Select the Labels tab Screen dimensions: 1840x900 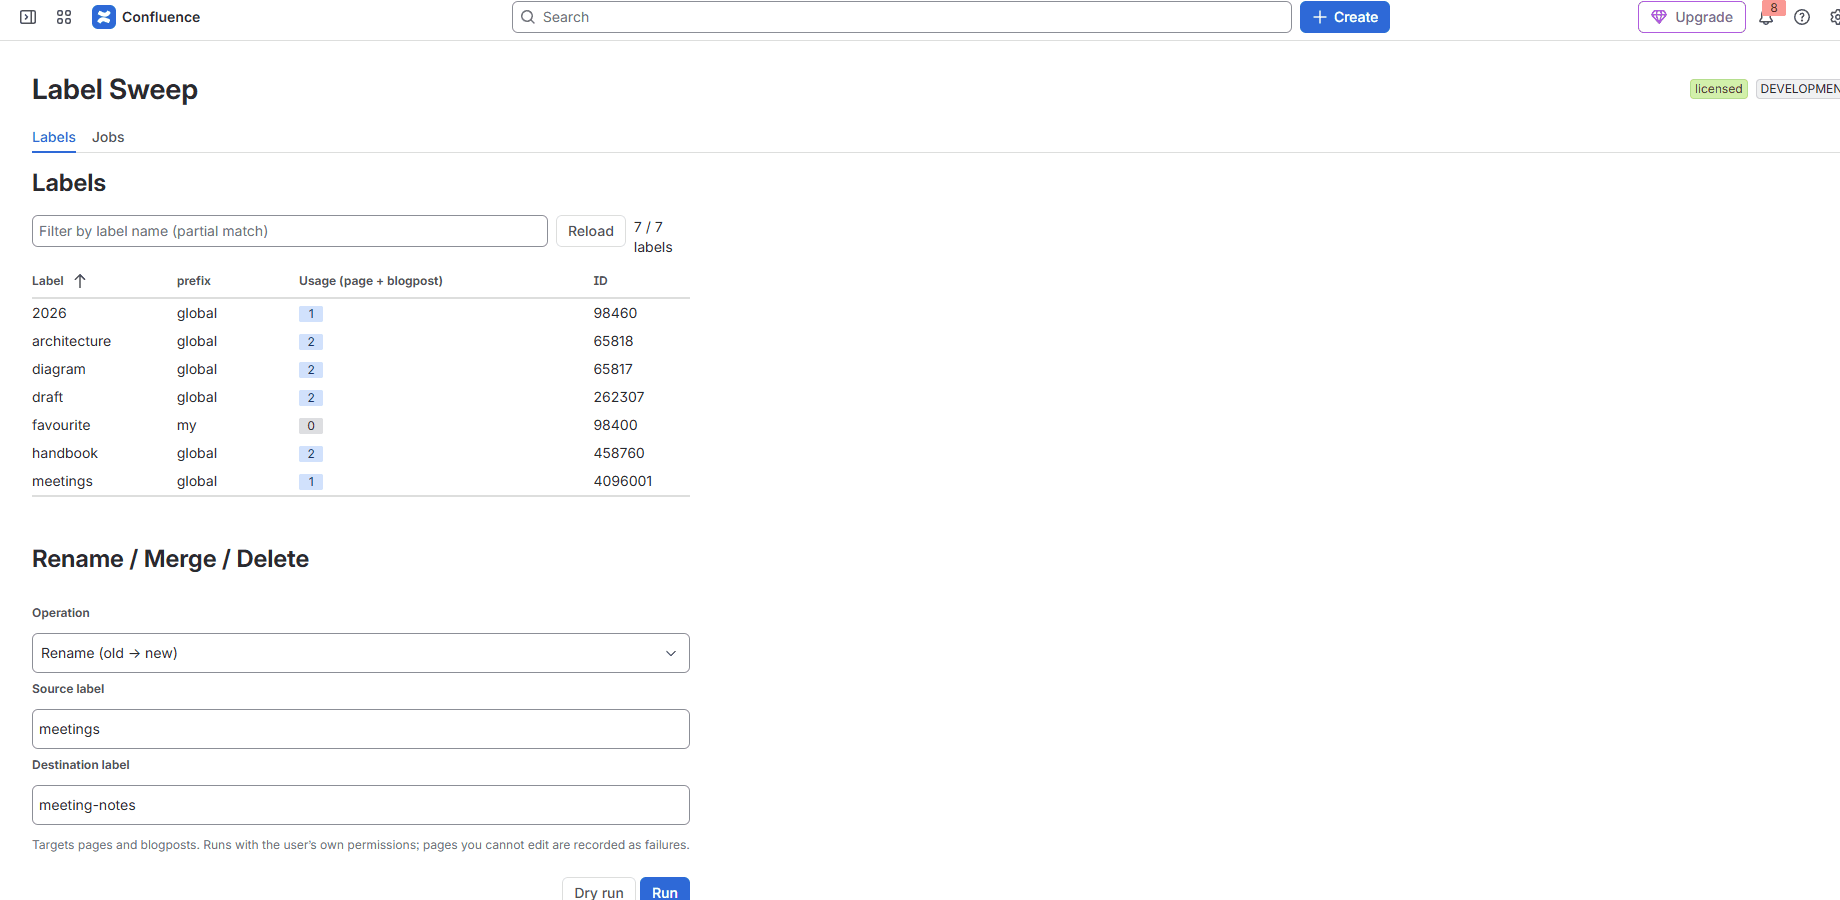point(54,137)
